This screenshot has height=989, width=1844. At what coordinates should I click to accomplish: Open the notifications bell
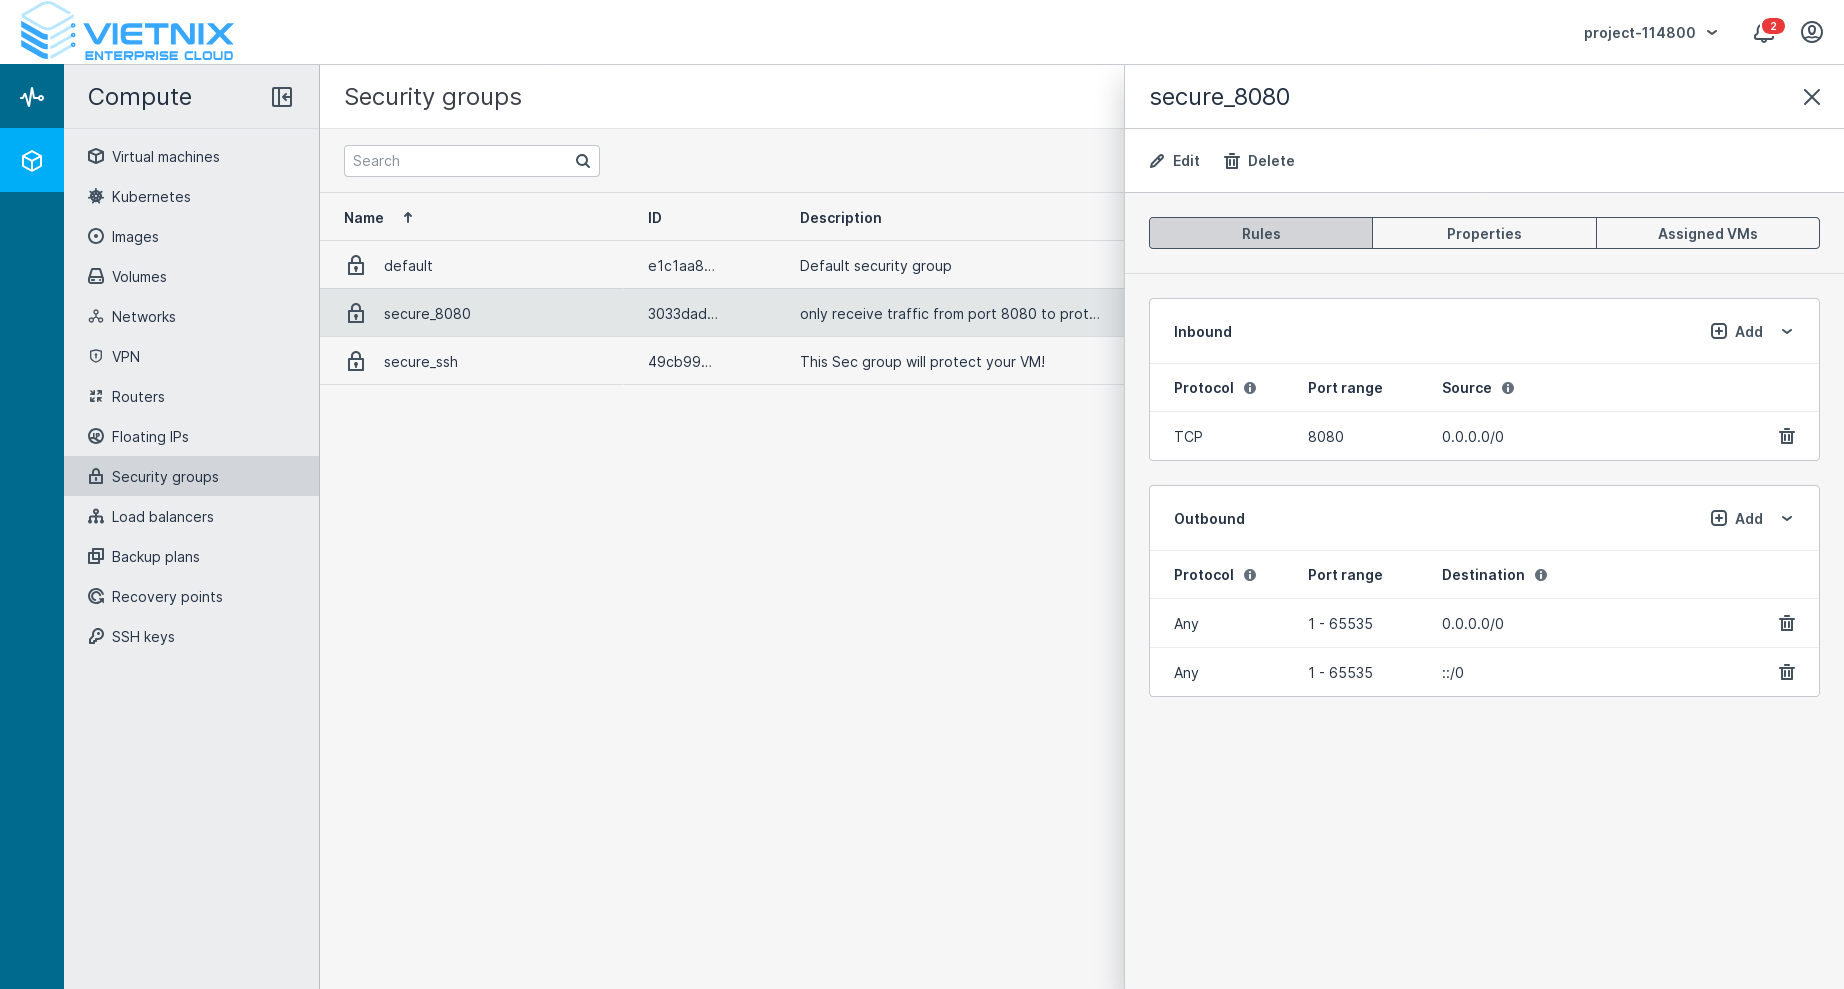pyautogui.click(x=1764, y=33)
